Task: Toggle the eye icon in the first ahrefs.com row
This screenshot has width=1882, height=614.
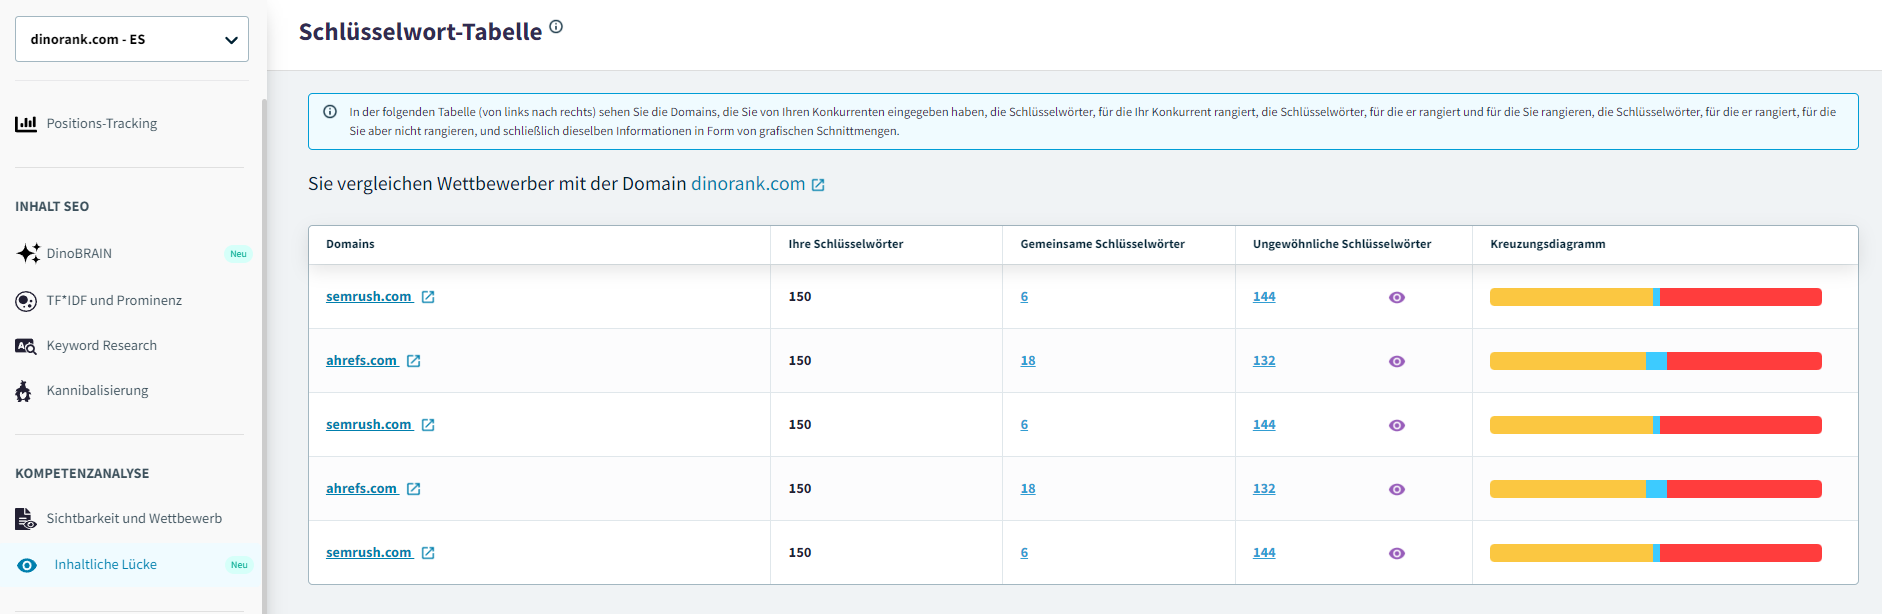Action: tap(1397, 361)
